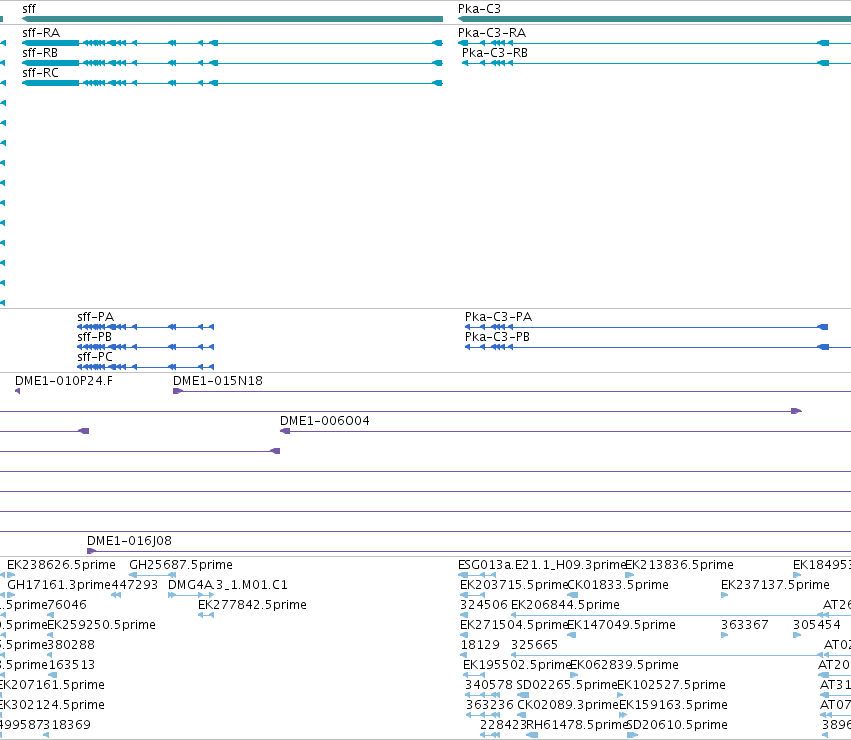The height and width of the screenshot is (740, 851).
Task: Select the Pka-C3-PB protein label
Action: coord(497,337)
